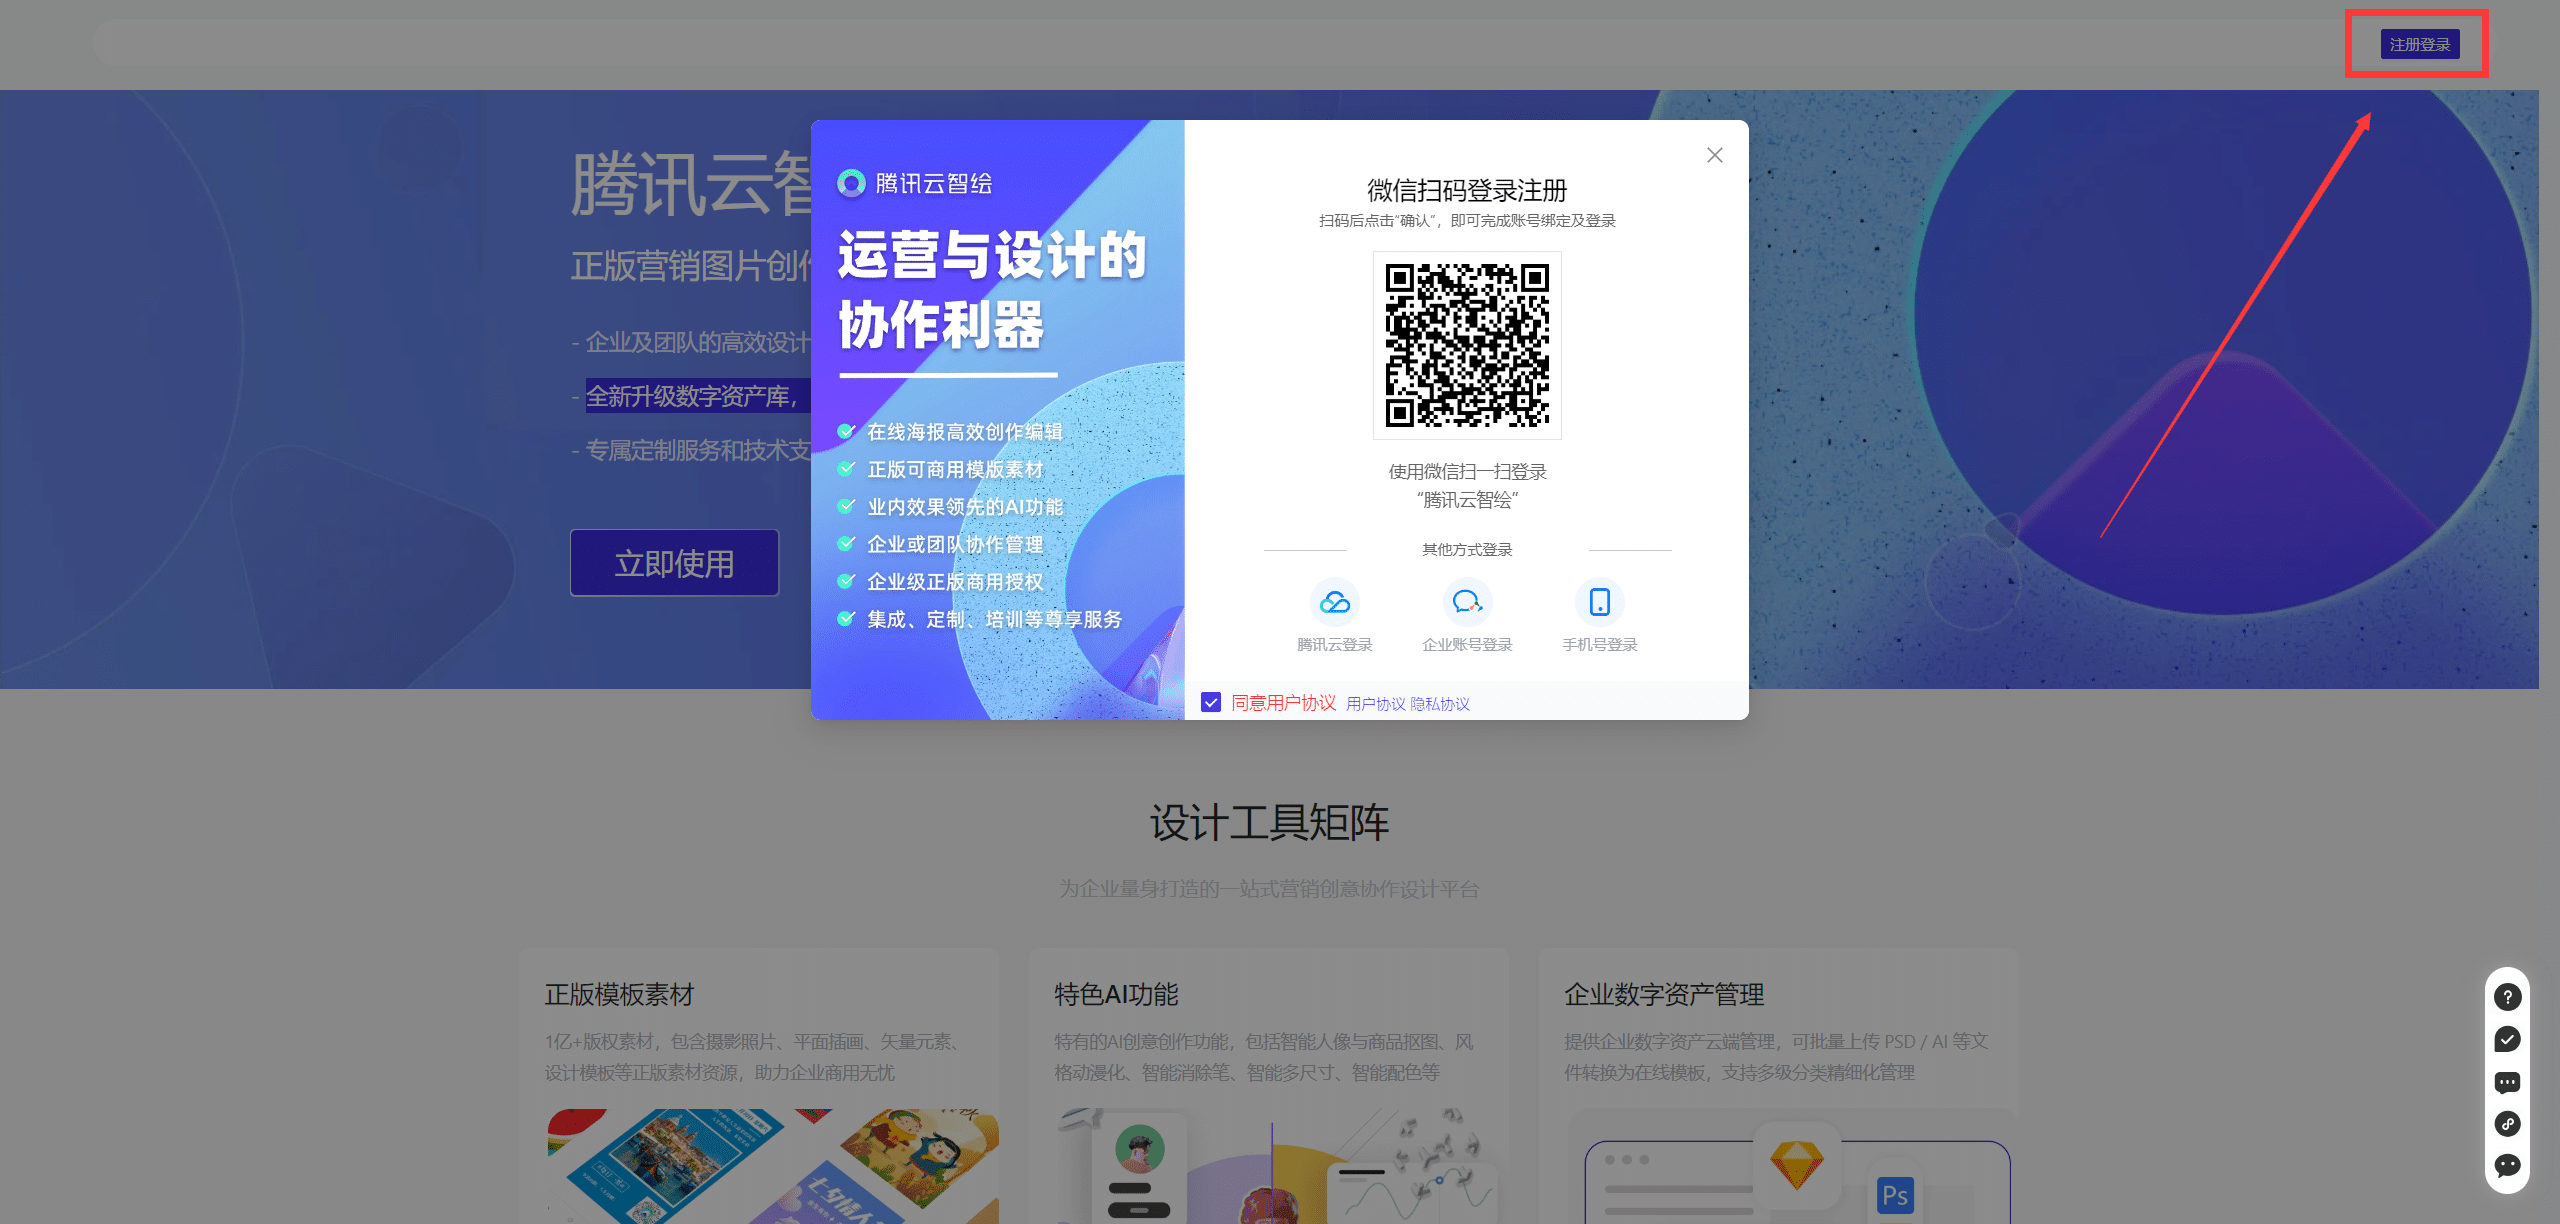The image size is (2560, 1224).
Task: Choose enterprise account login icon
Action: (1466, 602)
